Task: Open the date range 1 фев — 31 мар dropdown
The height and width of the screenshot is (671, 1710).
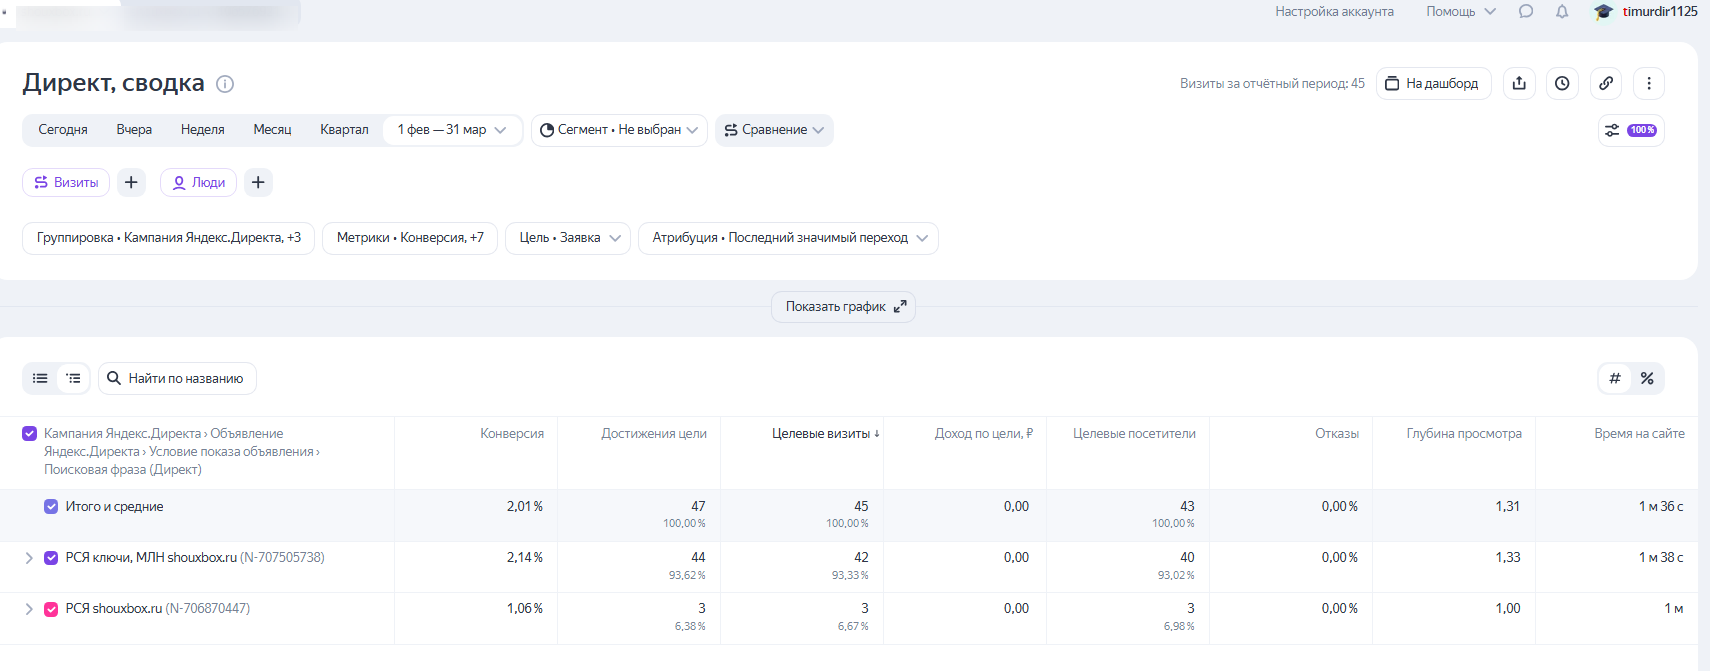Action: pyautogui.click(x=452, y=130)
